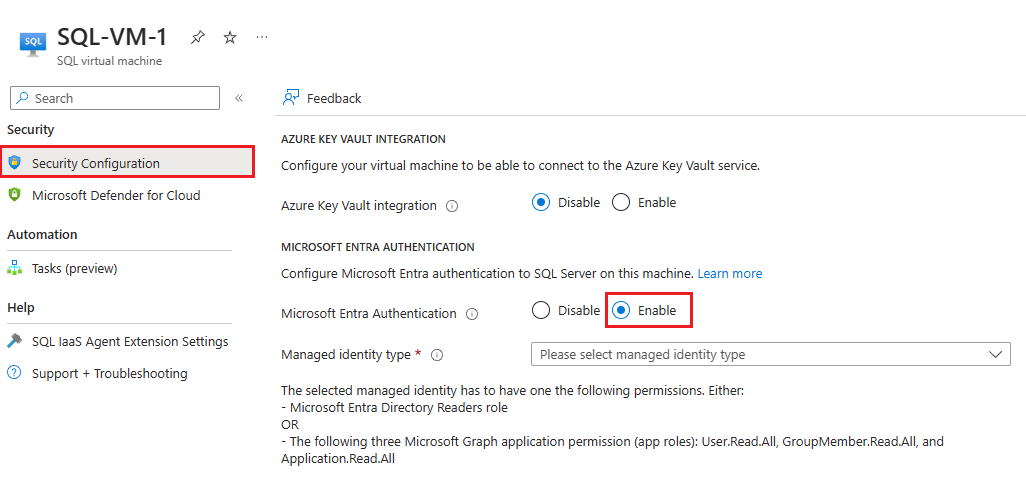Click the Feedback icon

[291, 98]
